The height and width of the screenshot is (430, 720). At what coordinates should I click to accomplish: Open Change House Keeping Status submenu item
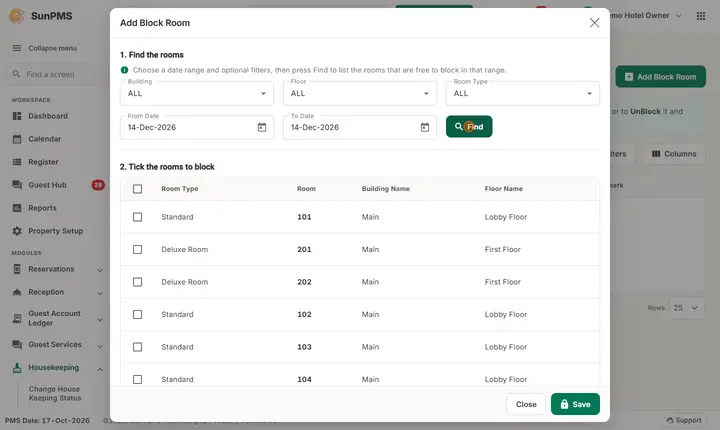pyautogui.click(x=55, y=393)
